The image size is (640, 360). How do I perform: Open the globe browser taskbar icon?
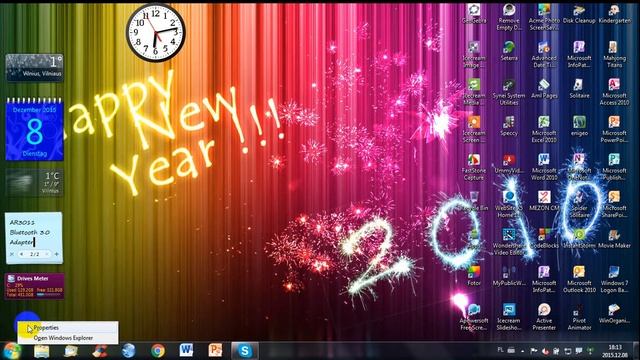point(129,351)
